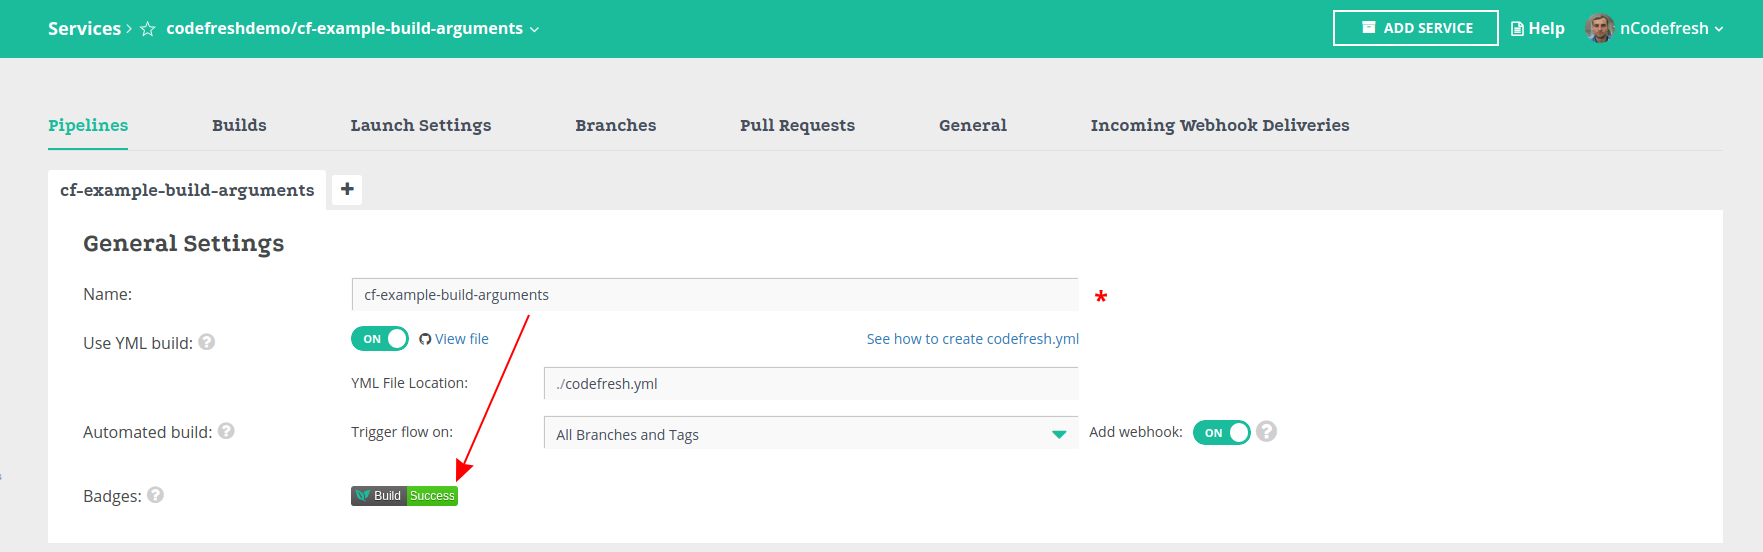Screen dimensions: 1763x552
Task: Select the General tab
Action: [973, 125]
